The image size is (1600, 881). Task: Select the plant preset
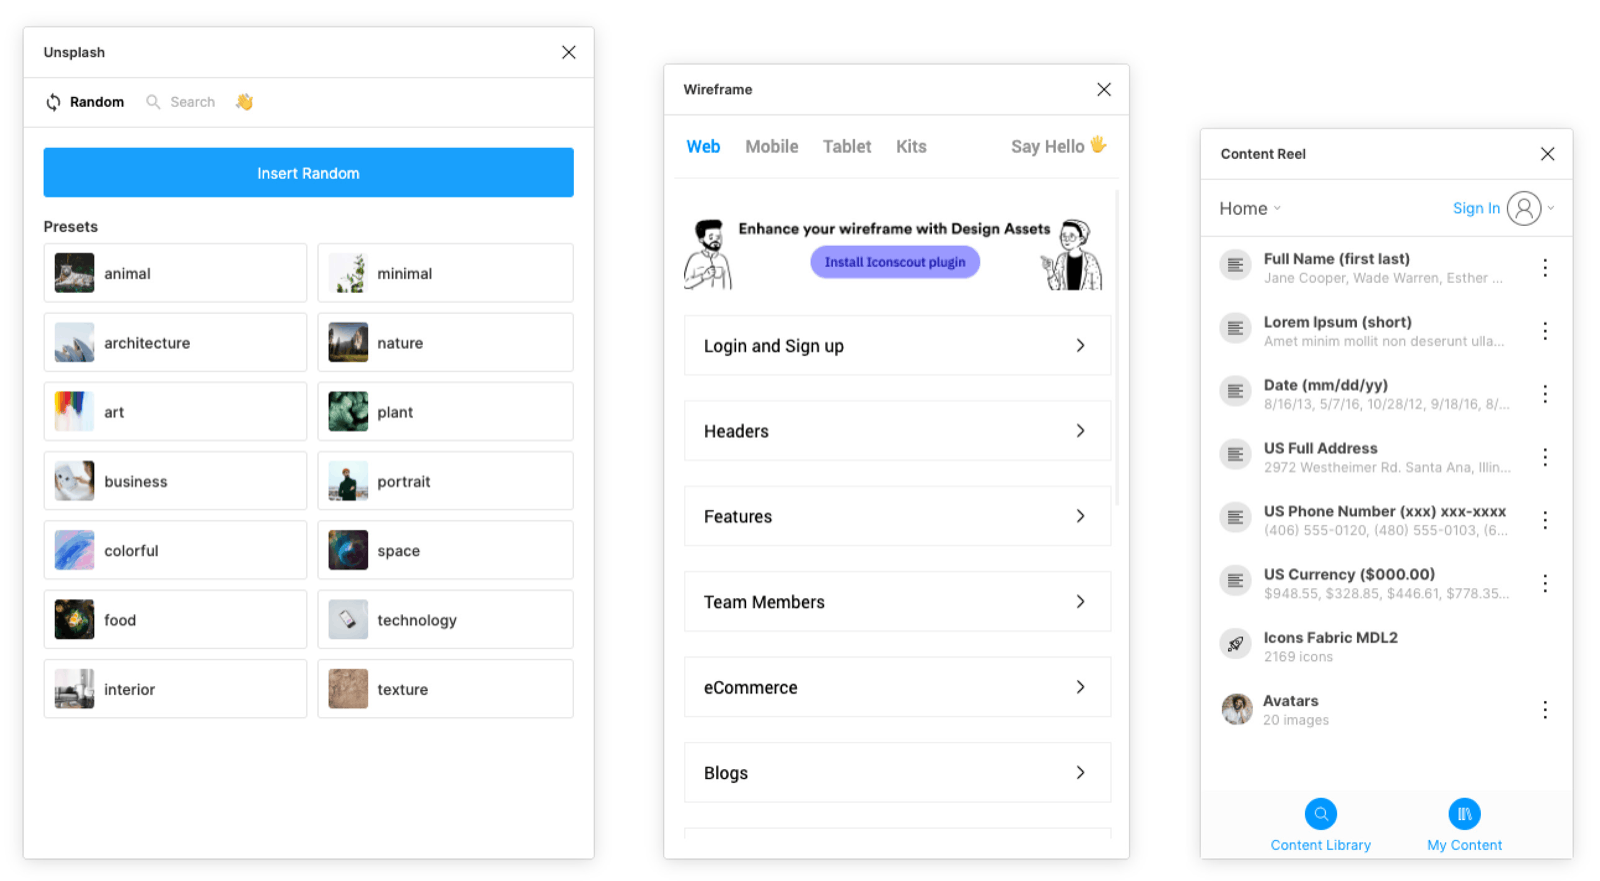point(446,412)
